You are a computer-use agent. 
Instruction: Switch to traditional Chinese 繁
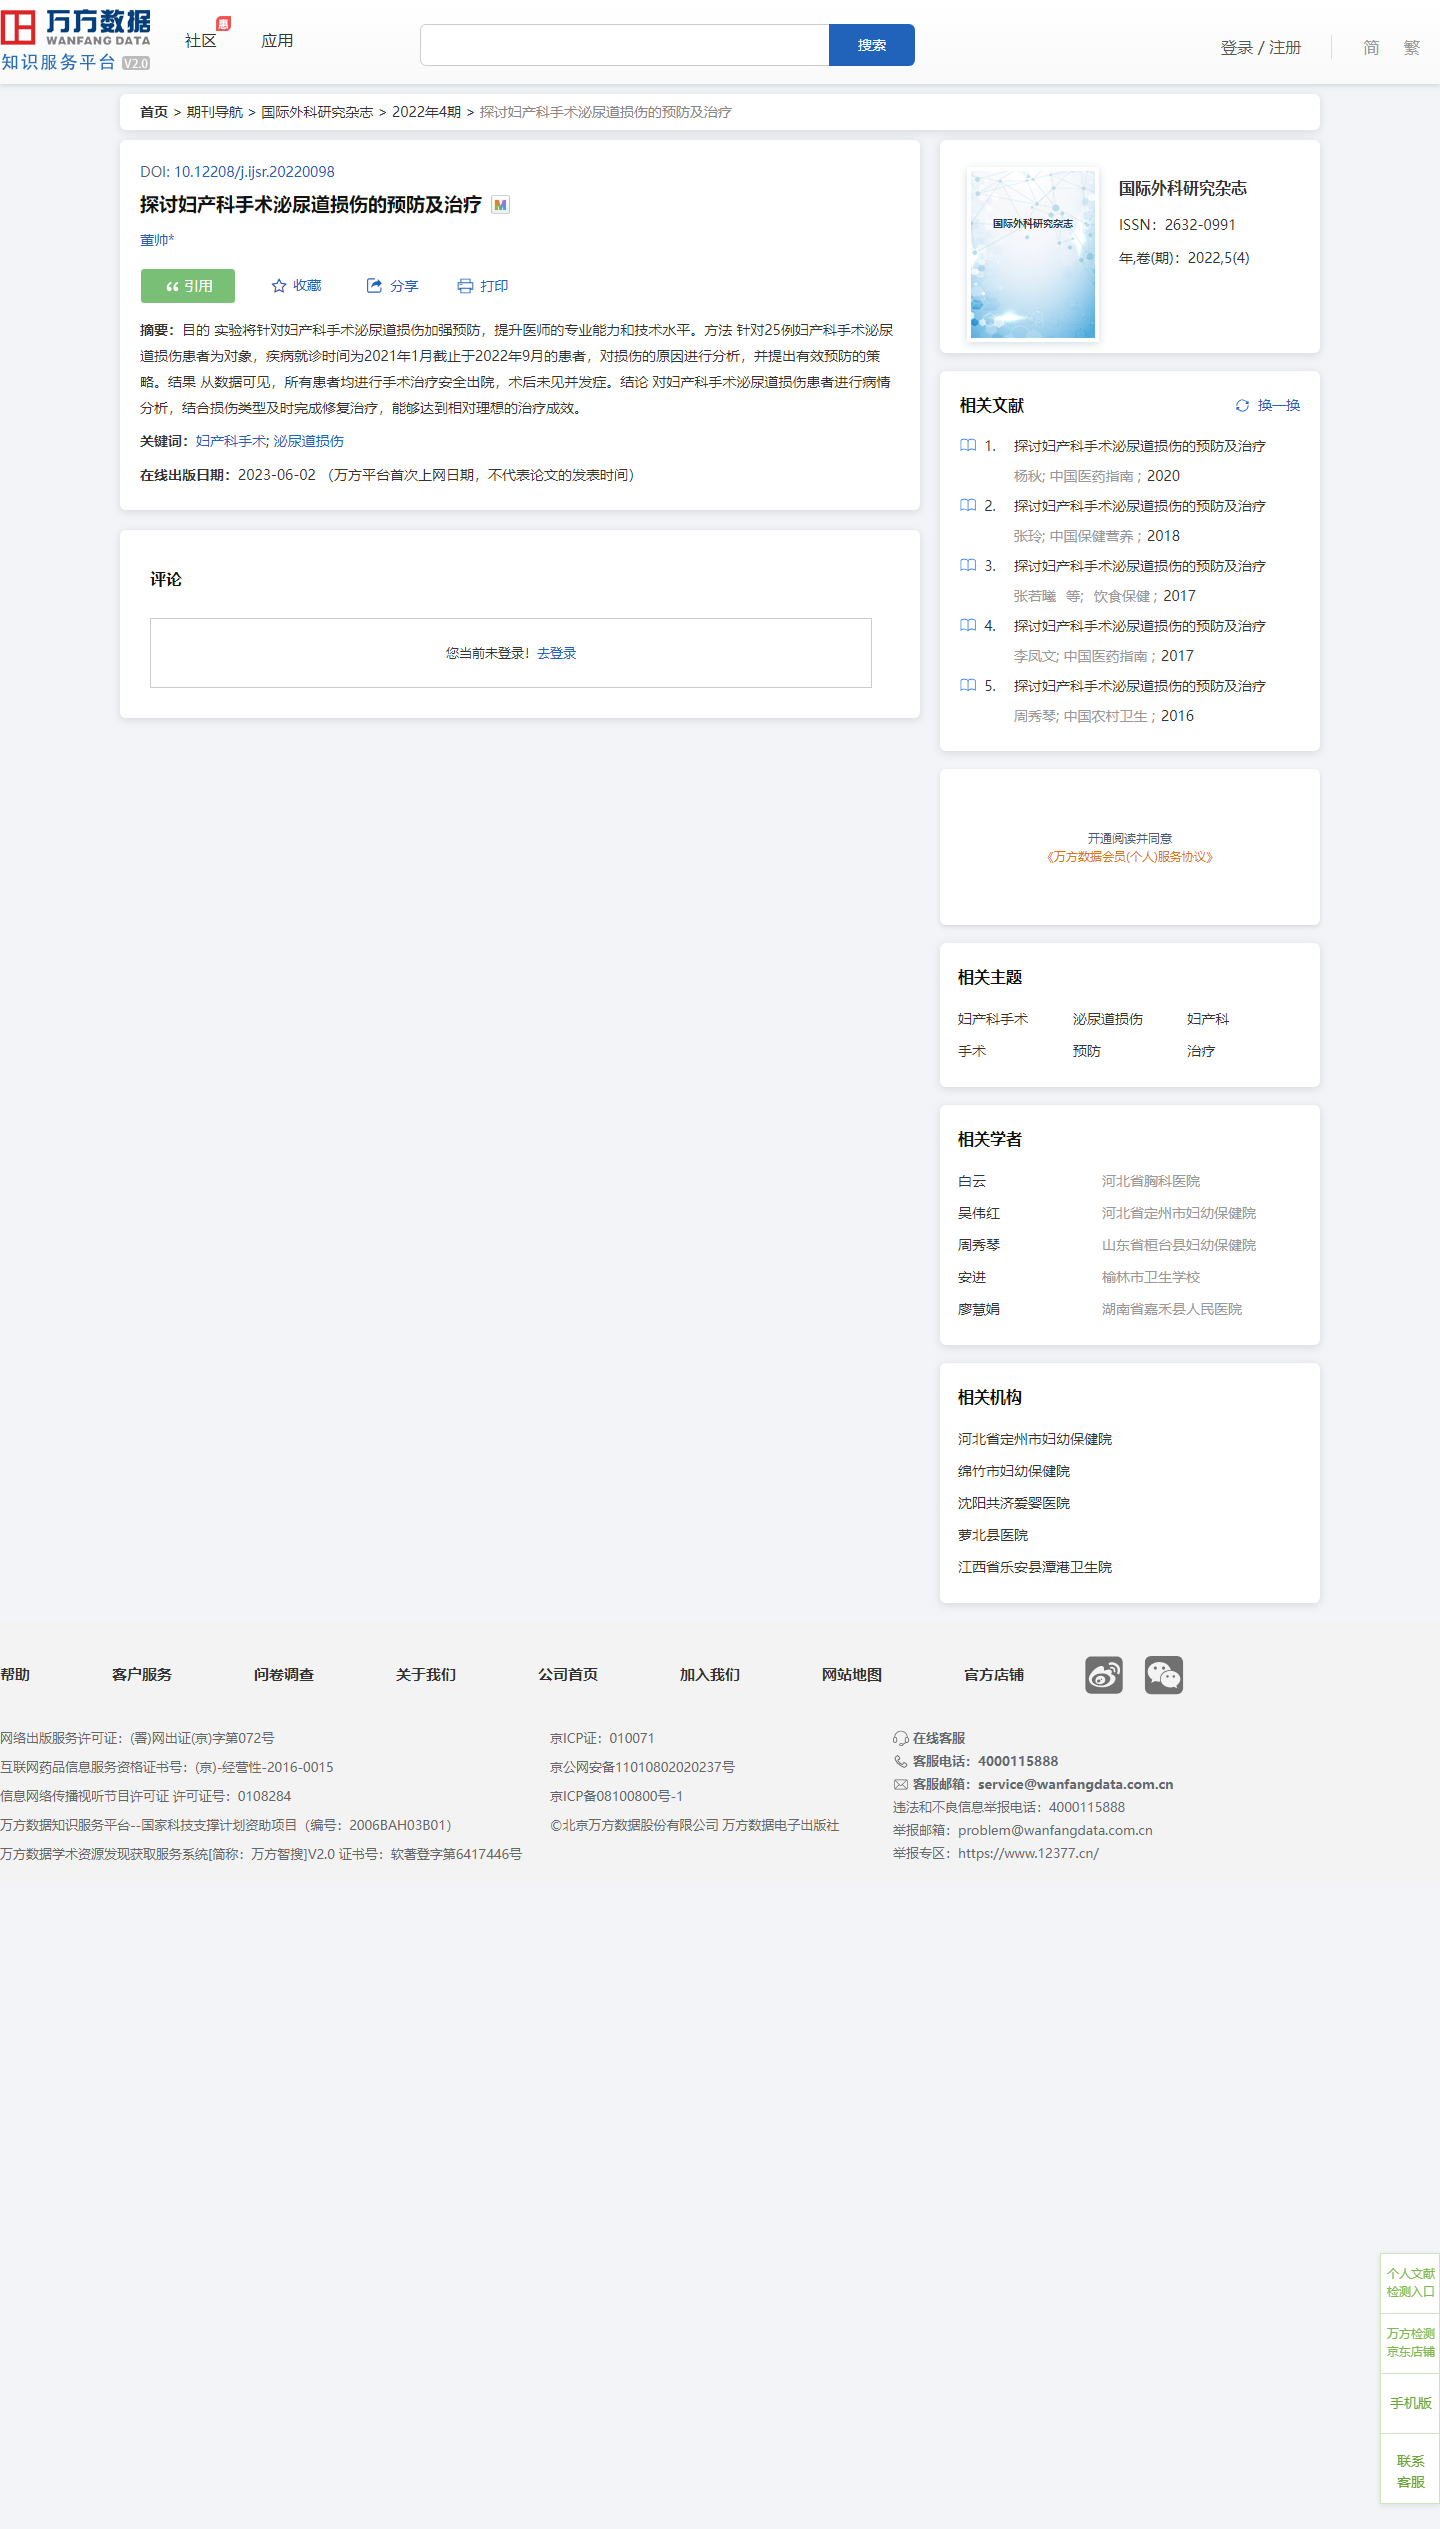coord(1411,48)
